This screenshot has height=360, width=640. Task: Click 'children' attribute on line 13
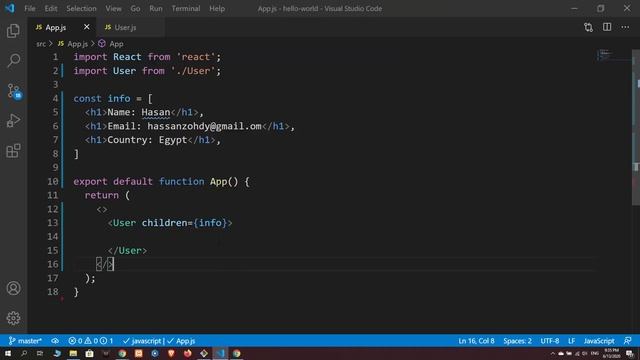coord(164,223)
